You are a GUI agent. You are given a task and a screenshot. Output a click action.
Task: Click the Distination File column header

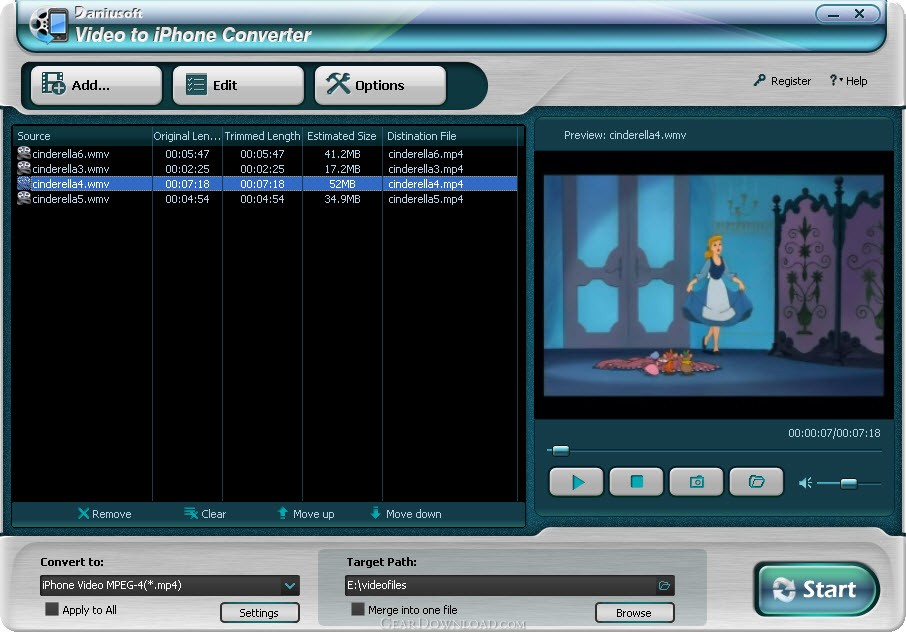click(x=450, y=136)
